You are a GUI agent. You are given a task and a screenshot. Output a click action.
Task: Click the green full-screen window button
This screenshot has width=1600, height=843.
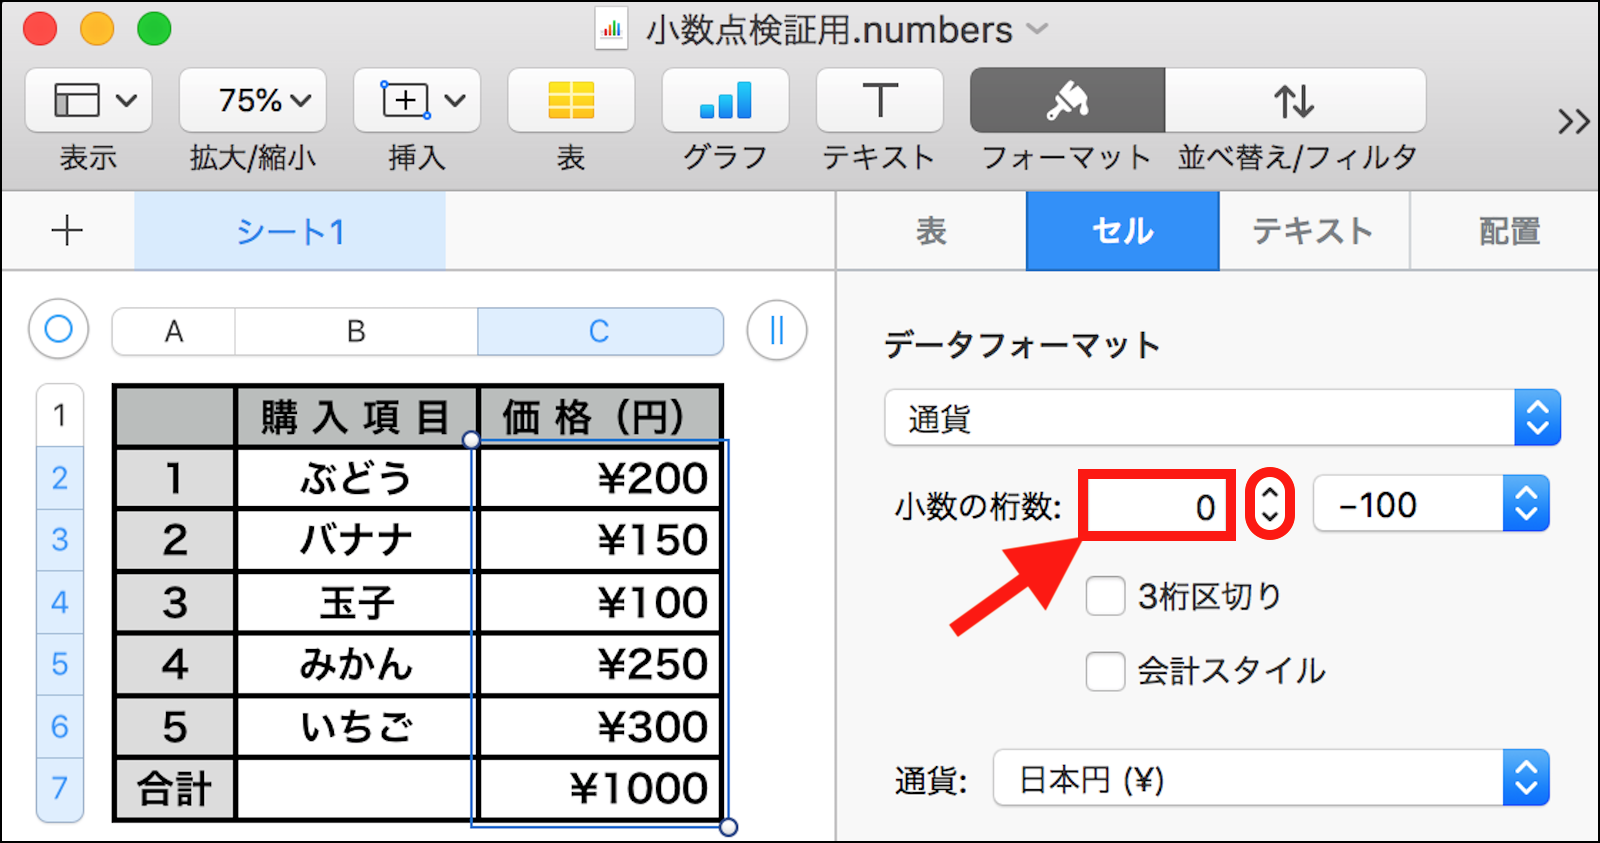(x=154, y=28)
